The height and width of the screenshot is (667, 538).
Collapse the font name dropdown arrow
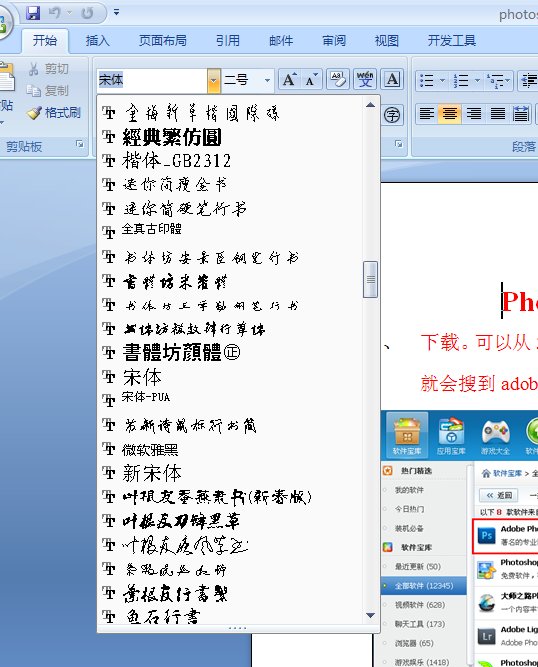click(x=214, y=80)
